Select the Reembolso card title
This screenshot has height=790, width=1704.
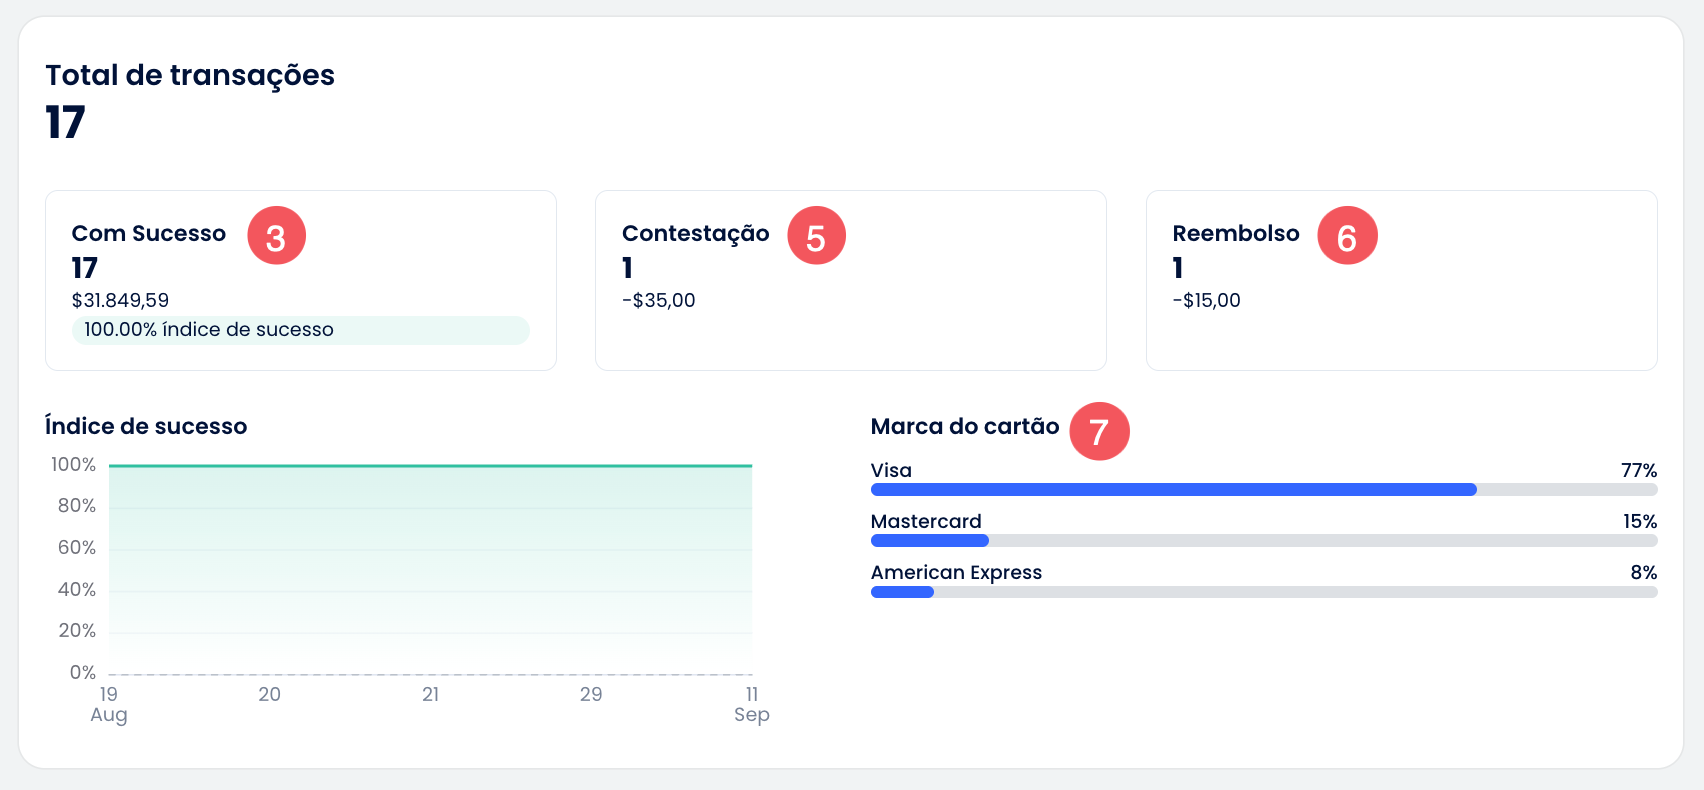[1235, 233]
